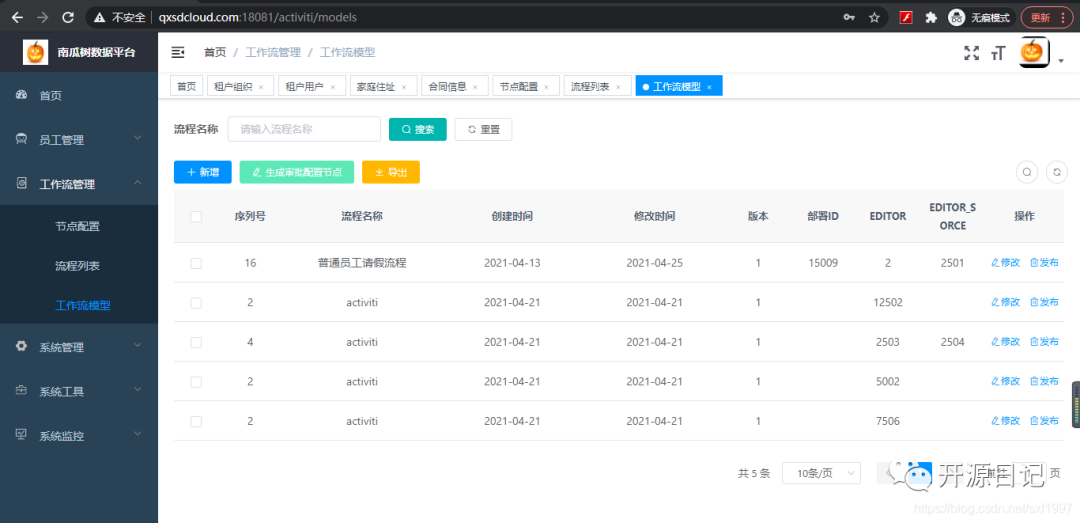Click the 流程名称 search input

[304, 129]
